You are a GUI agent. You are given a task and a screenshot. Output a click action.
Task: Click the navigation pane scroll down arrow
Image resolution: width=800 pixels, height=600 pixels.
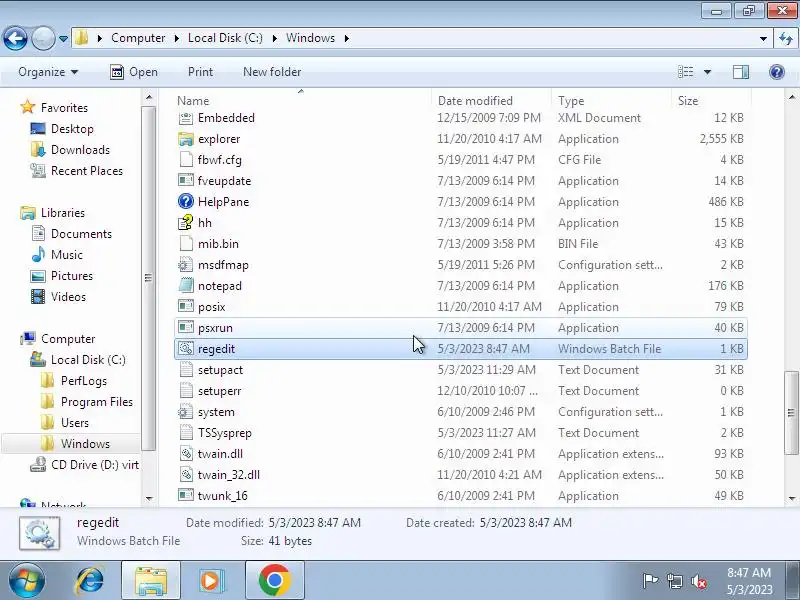(x=148, y=498)
